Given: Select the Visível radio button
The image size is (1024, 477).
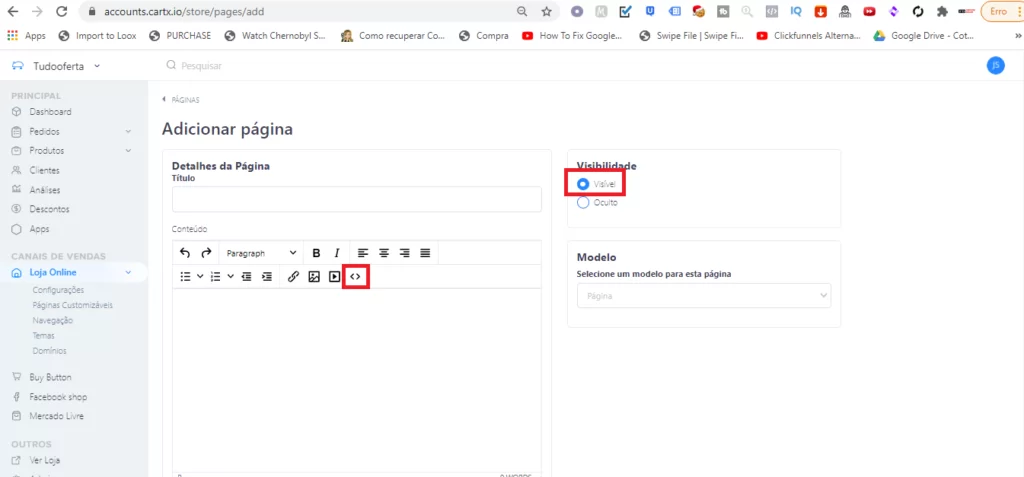Looking at the screenshot, I should [583, 184].
